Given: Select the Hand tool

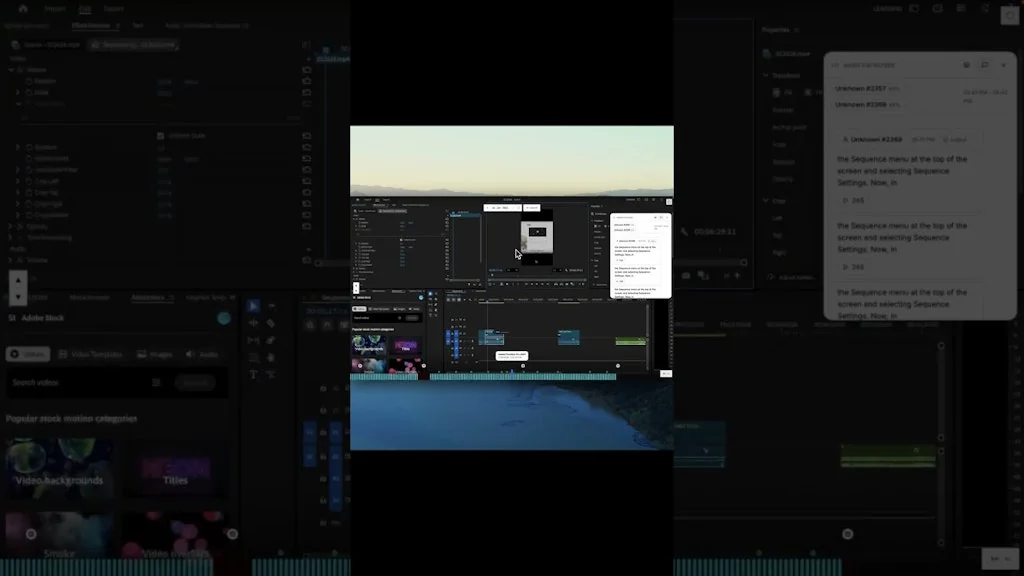Looking at the screenshot, I should (253, 357).
